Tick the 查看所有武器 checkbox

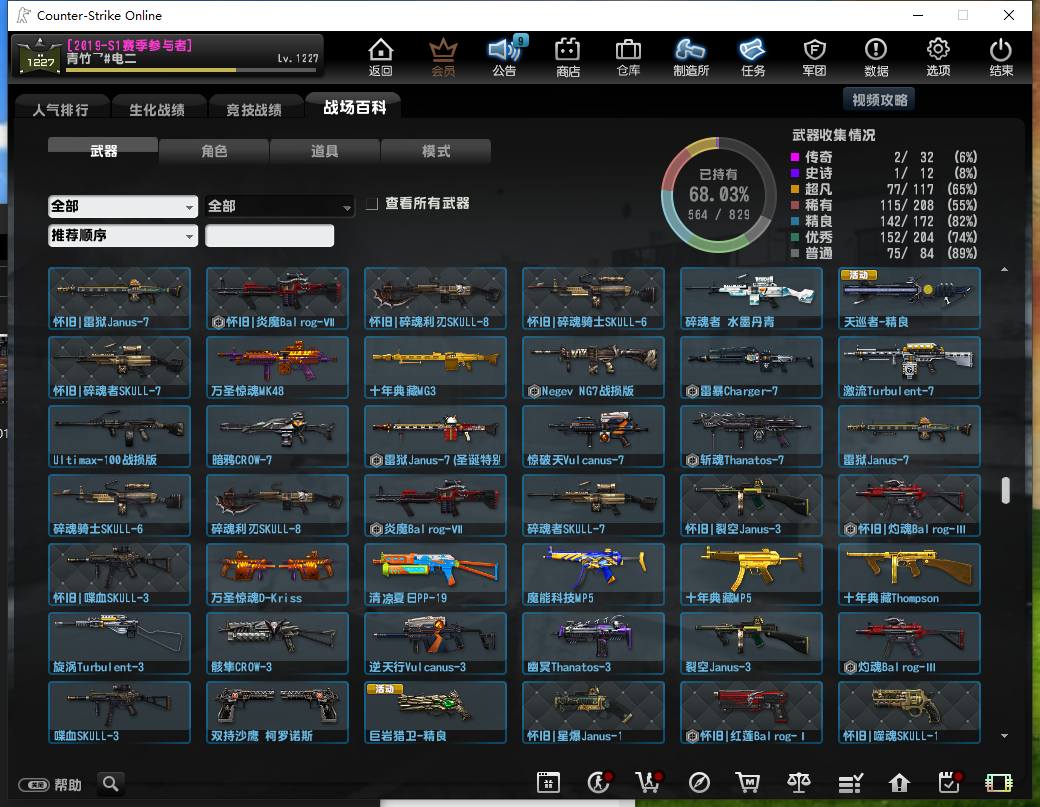tap(372, 204)
